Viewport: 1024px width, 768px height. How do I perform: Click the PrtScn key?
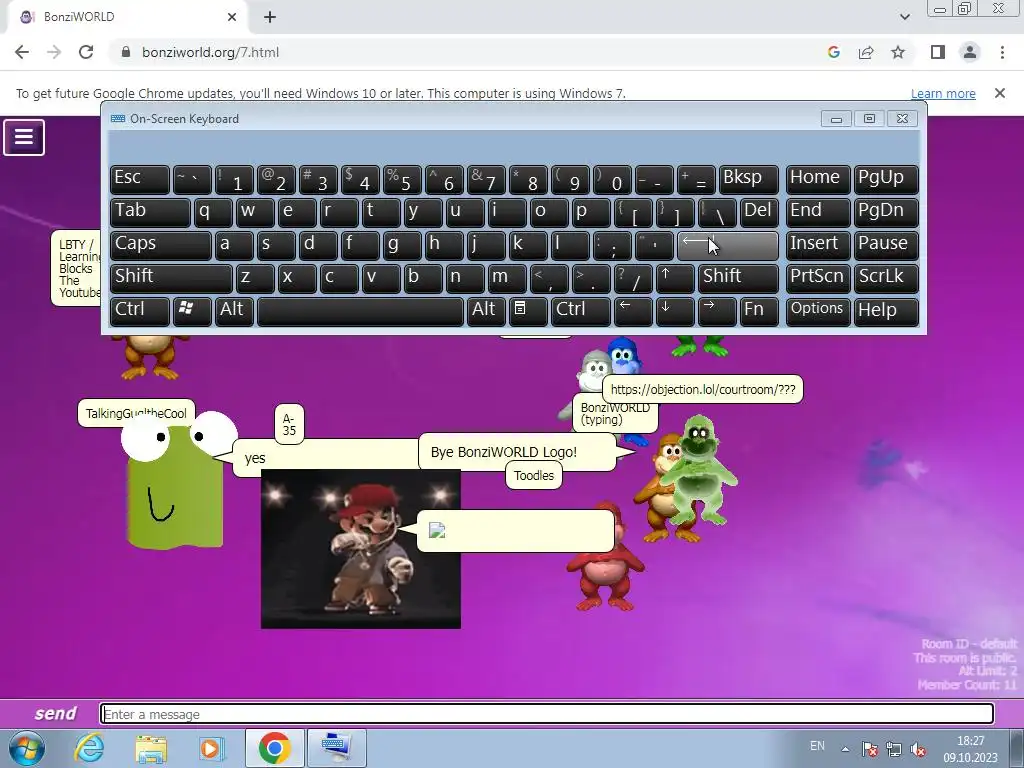click(818, 278)
